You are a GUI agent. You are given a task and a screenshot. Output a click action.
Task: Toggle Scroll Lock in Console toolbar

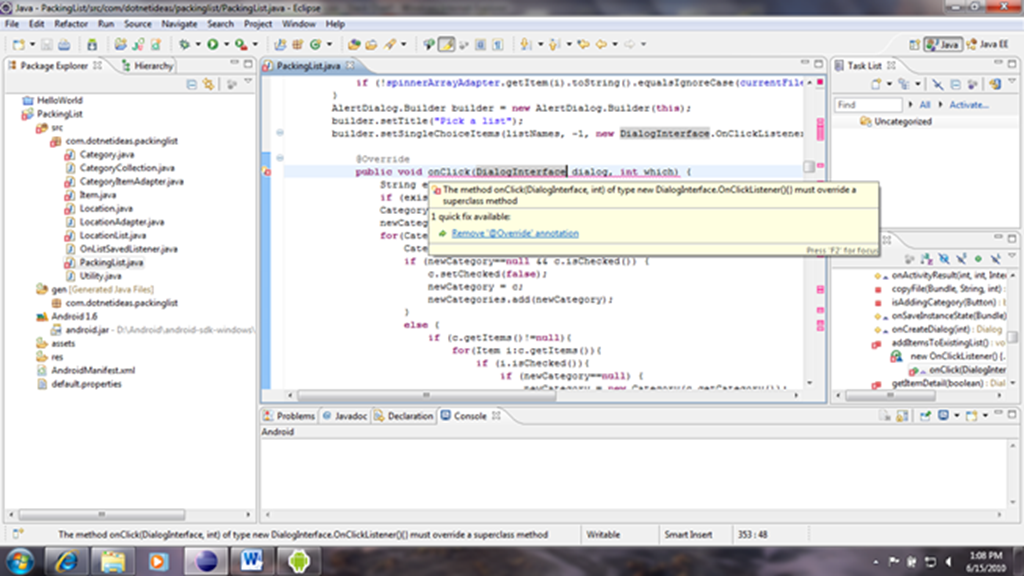click(x=903, y=416)
